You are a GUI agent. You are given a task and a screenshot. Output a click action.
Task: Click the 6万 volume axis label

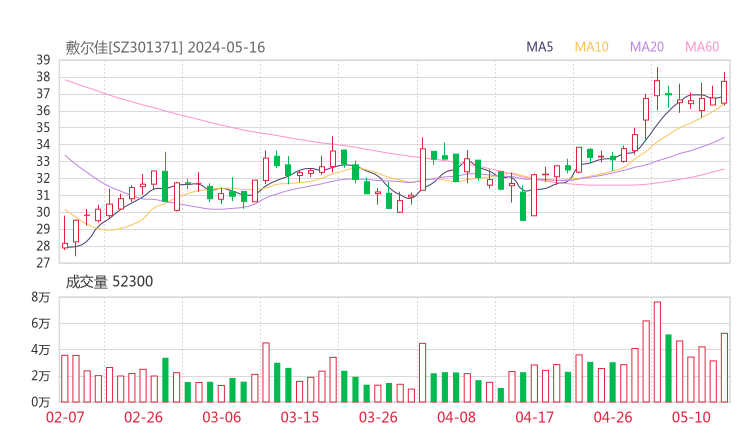41,323
